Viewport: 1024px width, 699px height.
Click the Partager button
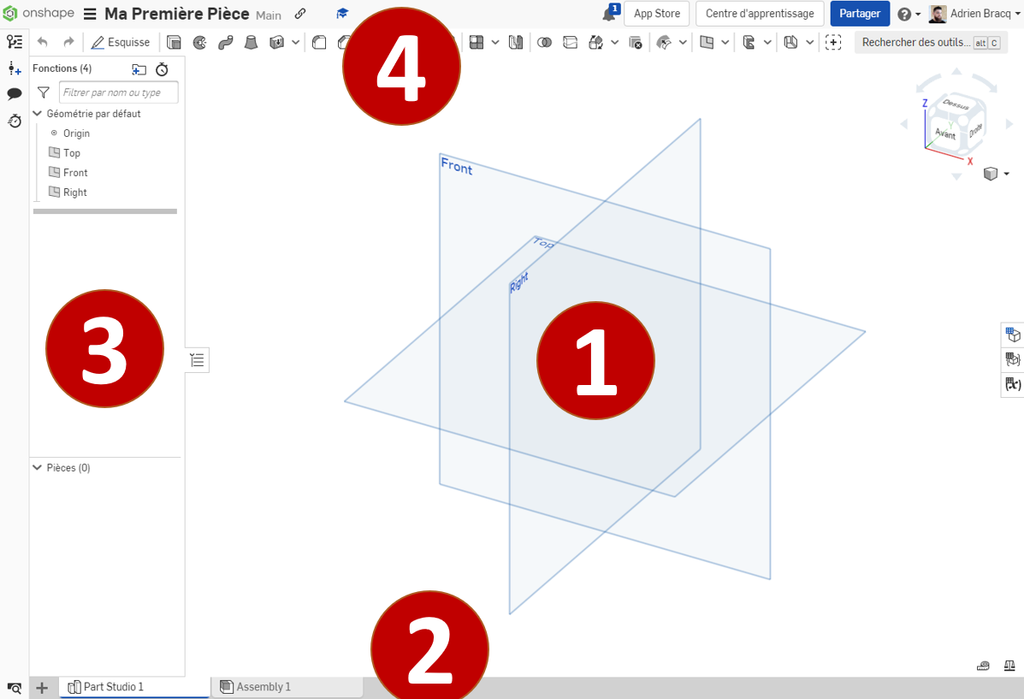tap(859, 14)
